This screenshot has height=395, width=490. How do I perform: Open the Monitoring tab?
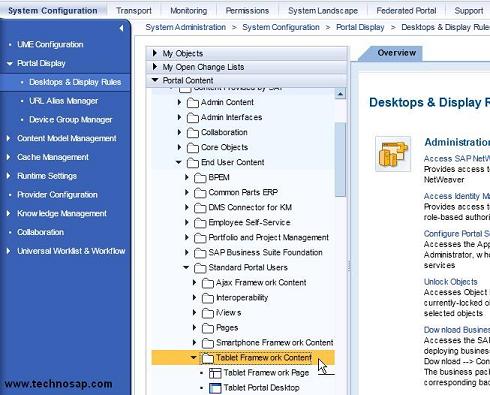(x=188, y=11)
